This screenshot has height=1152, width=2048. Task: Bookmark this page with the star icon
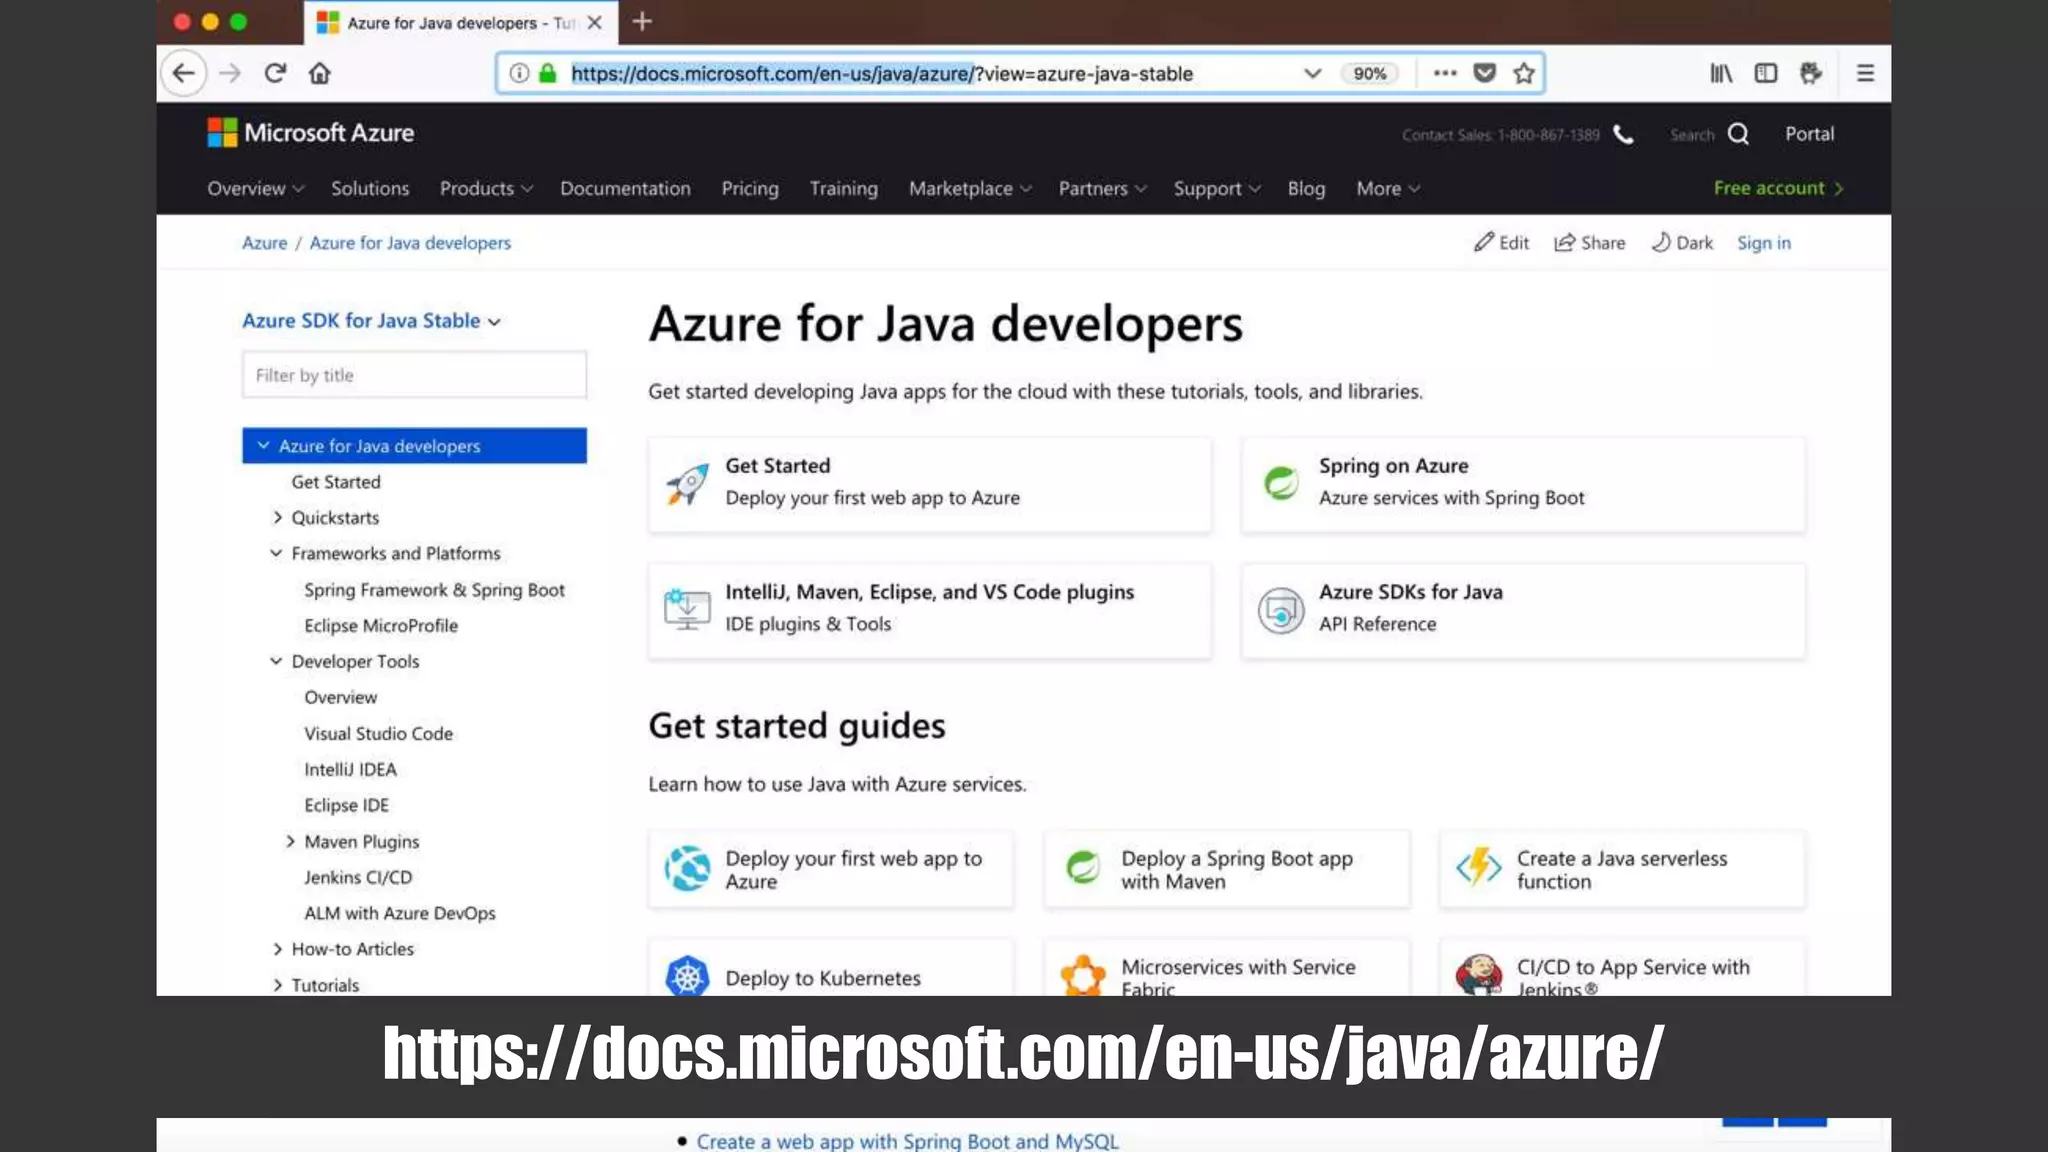(1523, 73)
